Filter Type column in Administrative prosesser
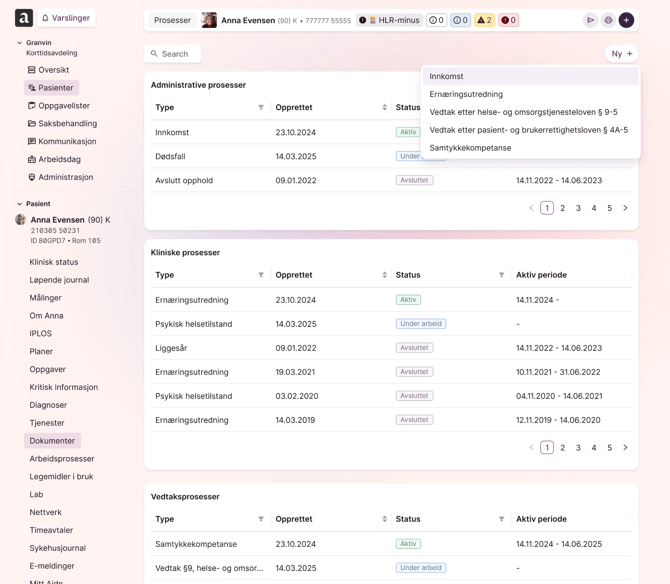 (x=261, y=108)
